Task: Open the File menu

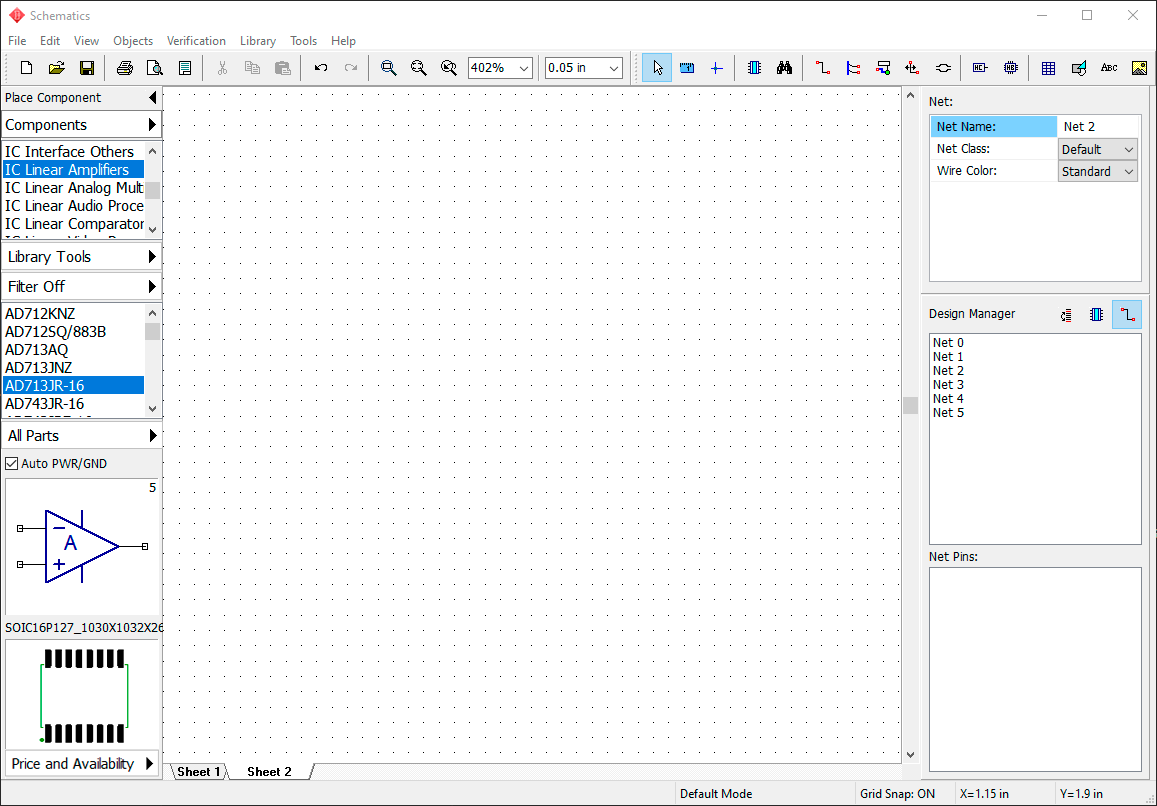Action: coord(17,41)
